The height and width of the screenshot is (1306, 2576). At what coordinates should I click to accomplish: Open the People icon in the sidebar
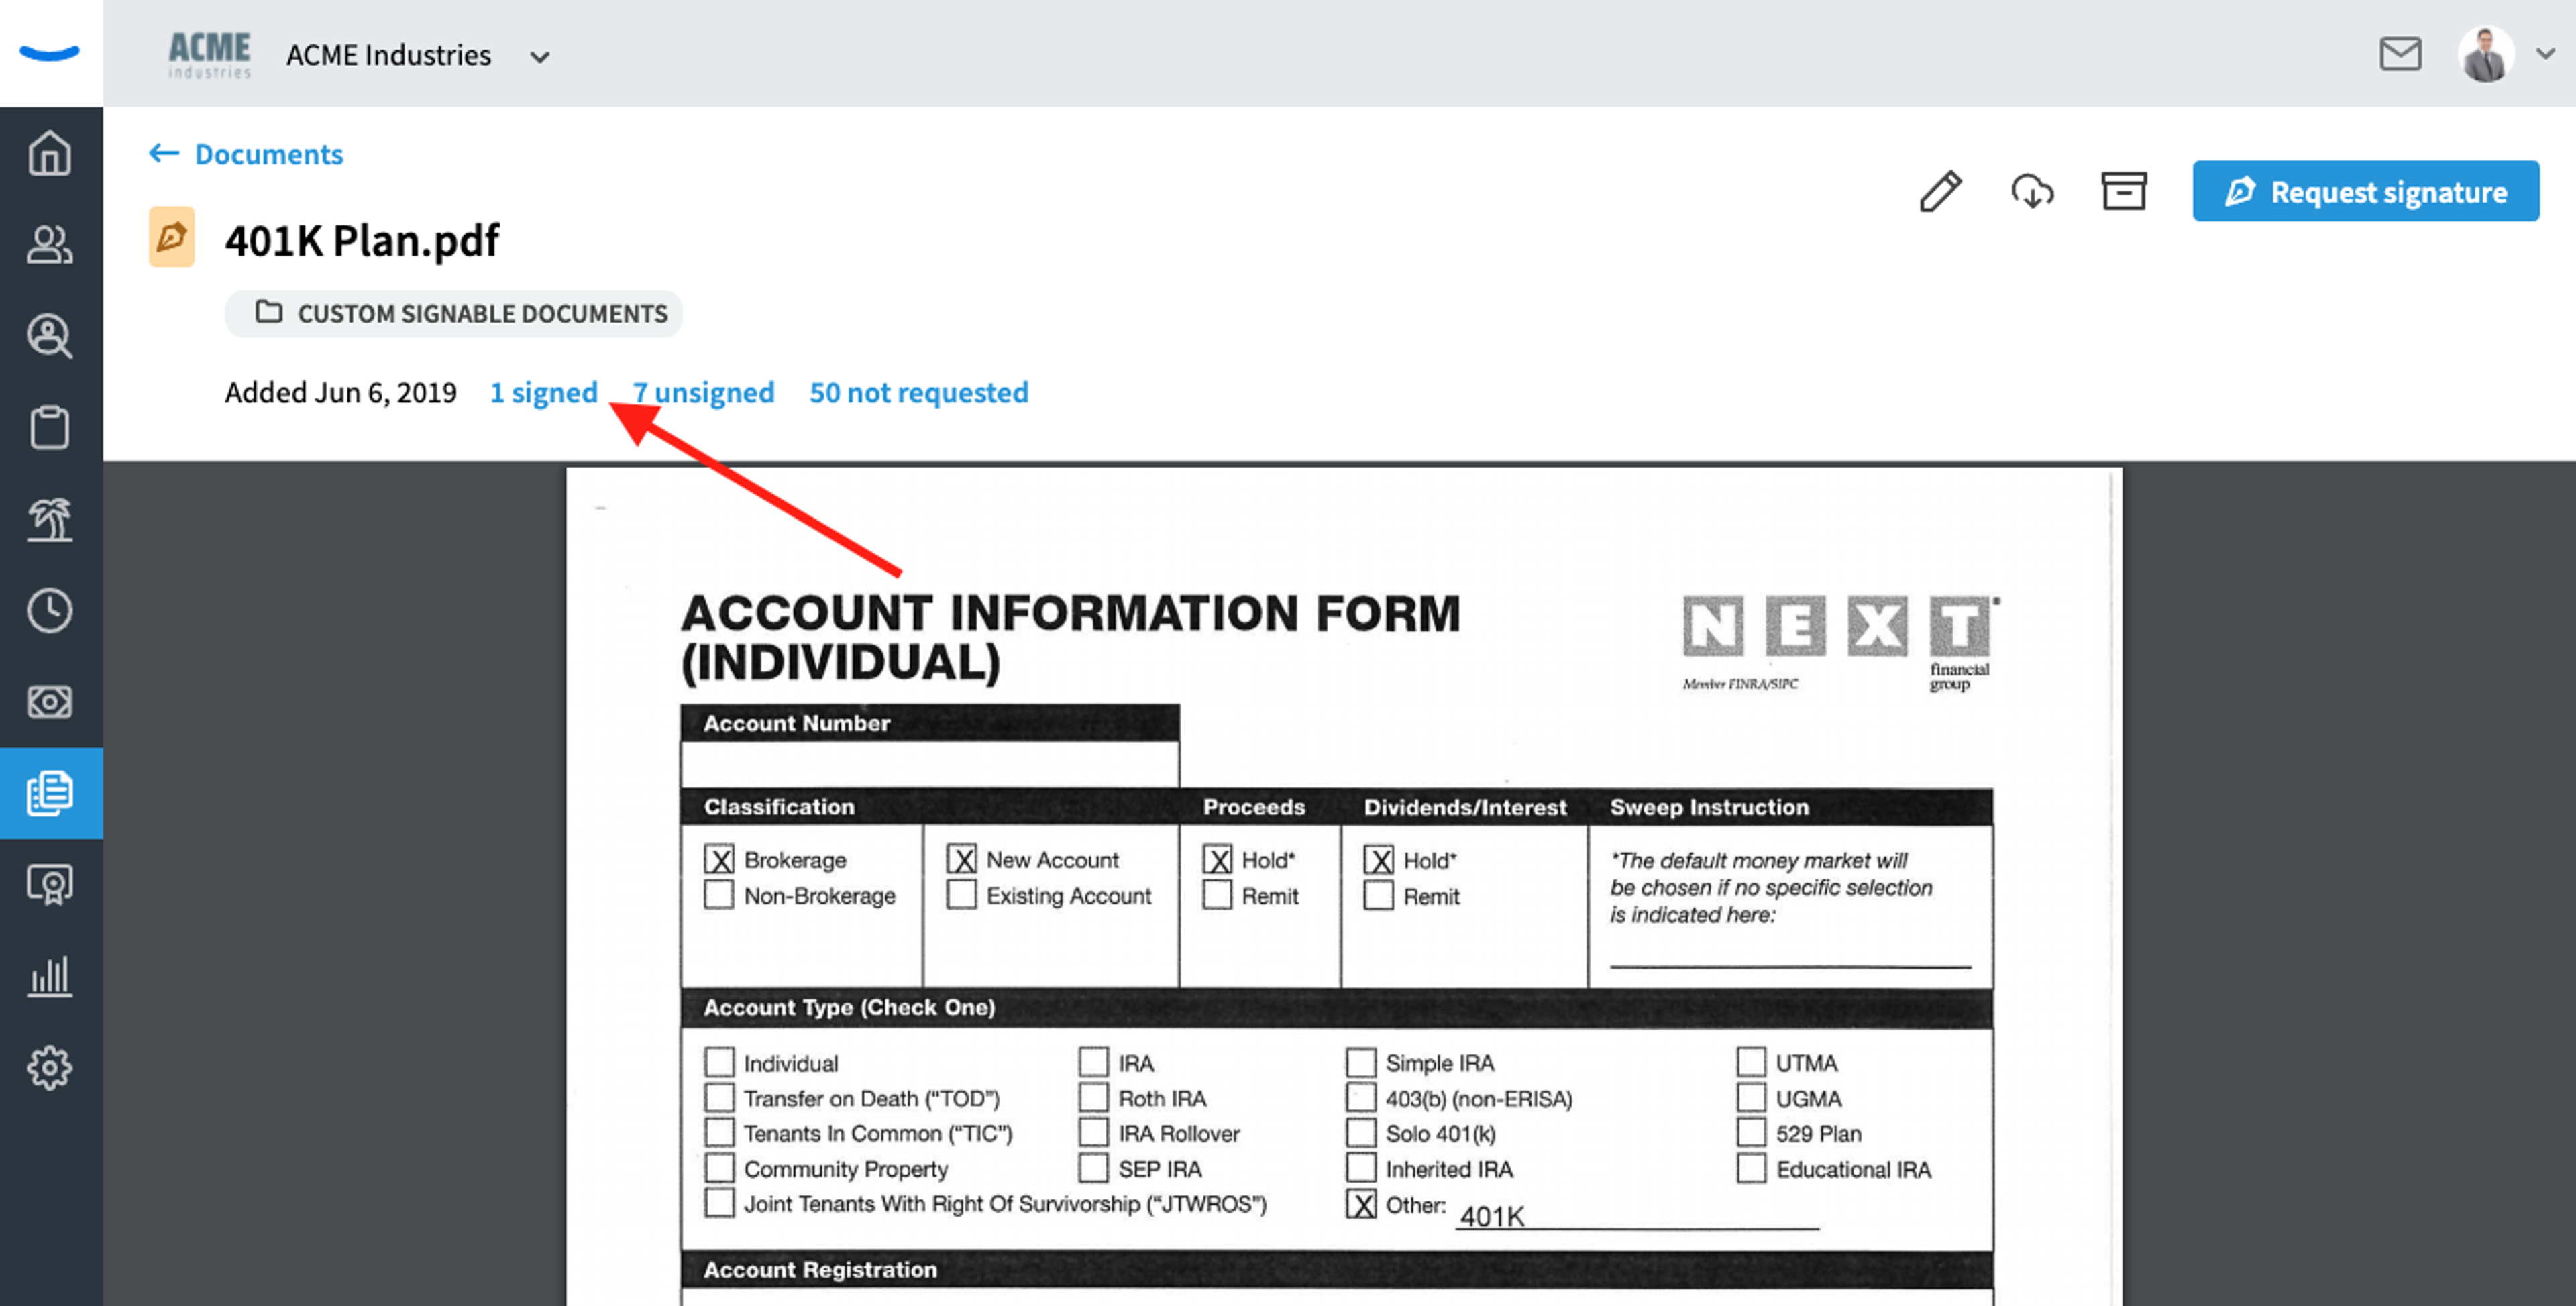click(50, 245)
